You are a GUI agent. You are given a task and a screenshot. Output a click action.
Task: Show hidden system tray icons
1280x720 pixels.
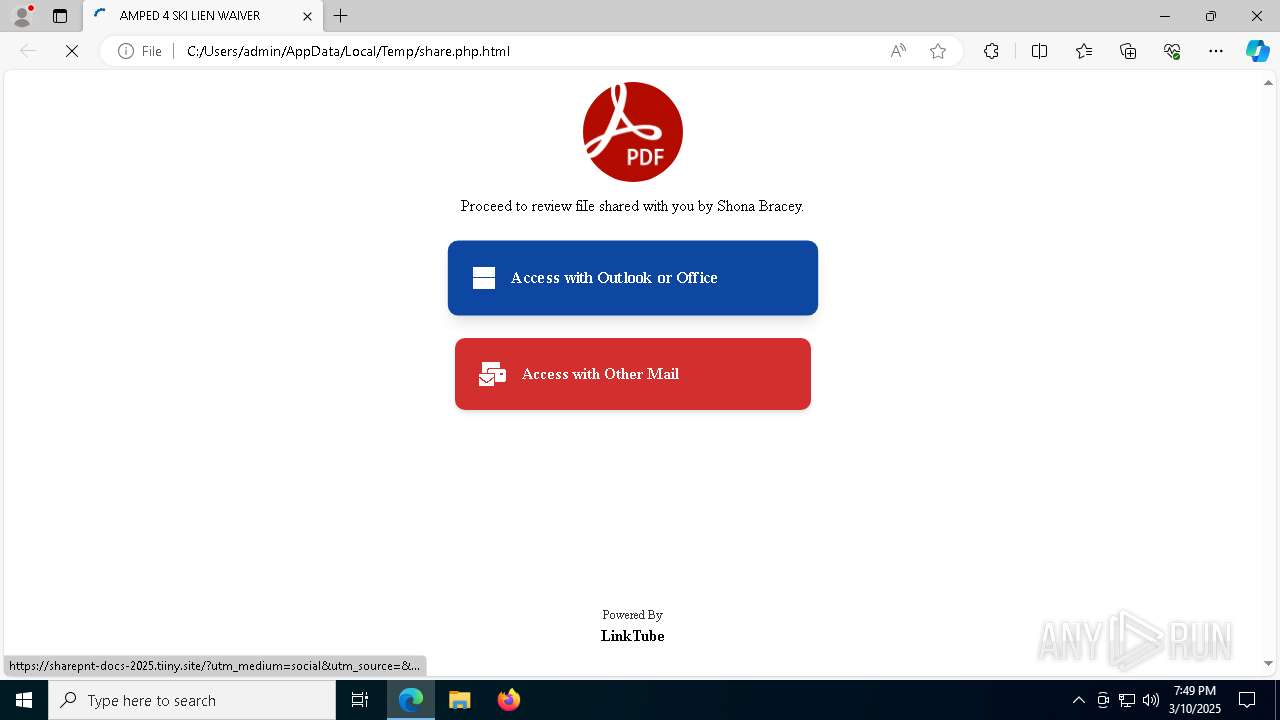tap(1078, 700)
